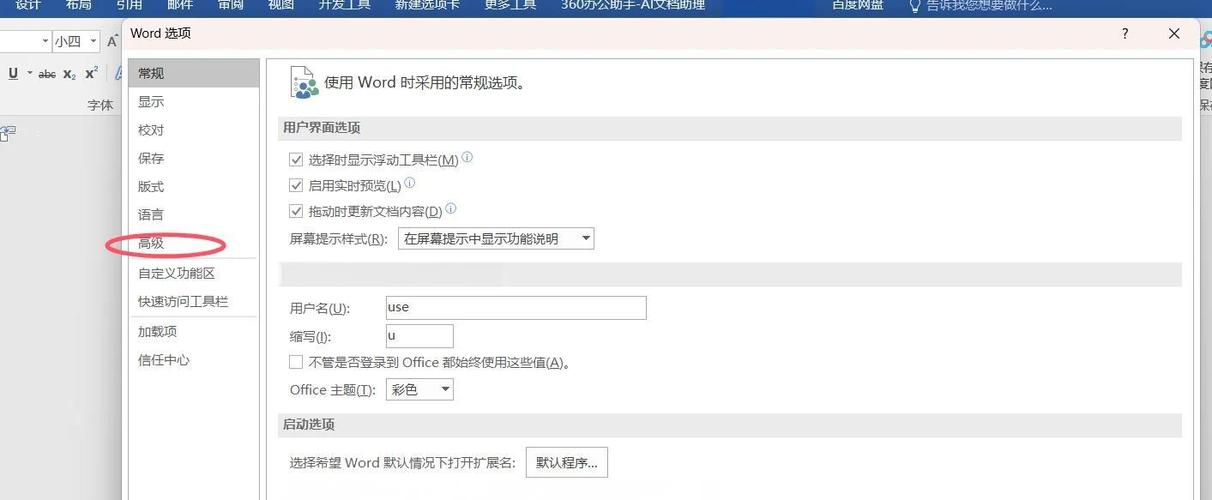
Task: Open the font name dropdown arrow
Action: pos(45,41)
